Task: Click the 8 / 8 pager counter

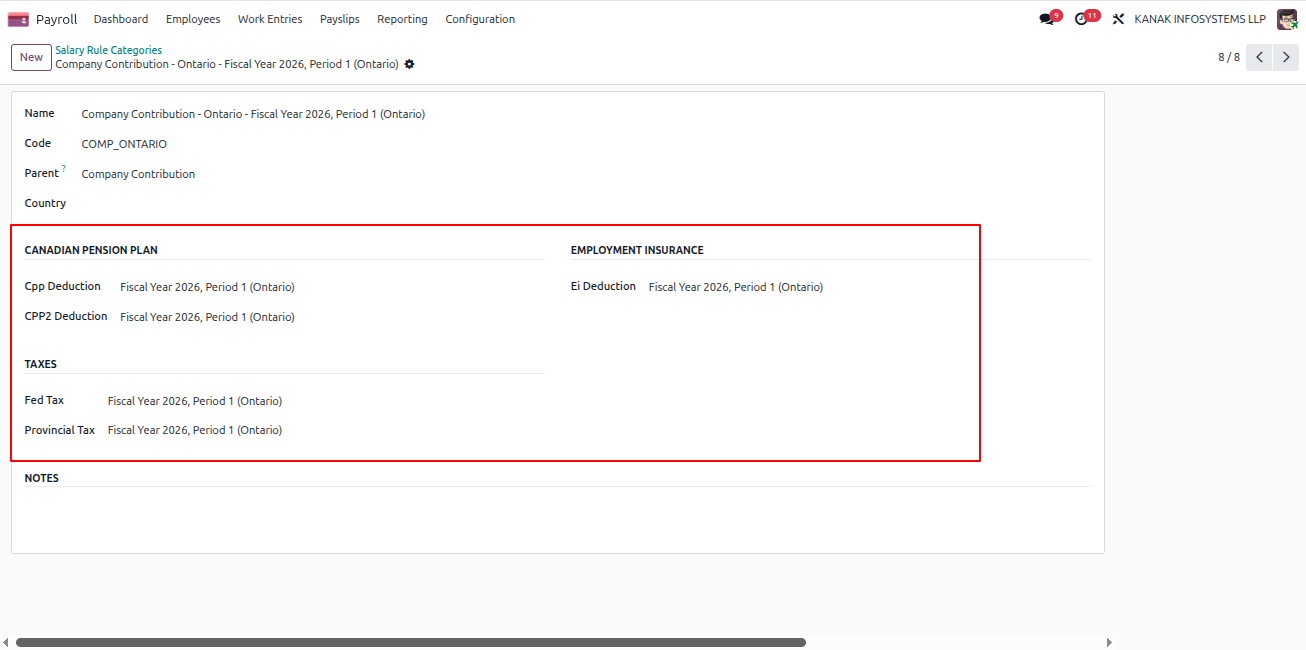Action: (1229, 57)
